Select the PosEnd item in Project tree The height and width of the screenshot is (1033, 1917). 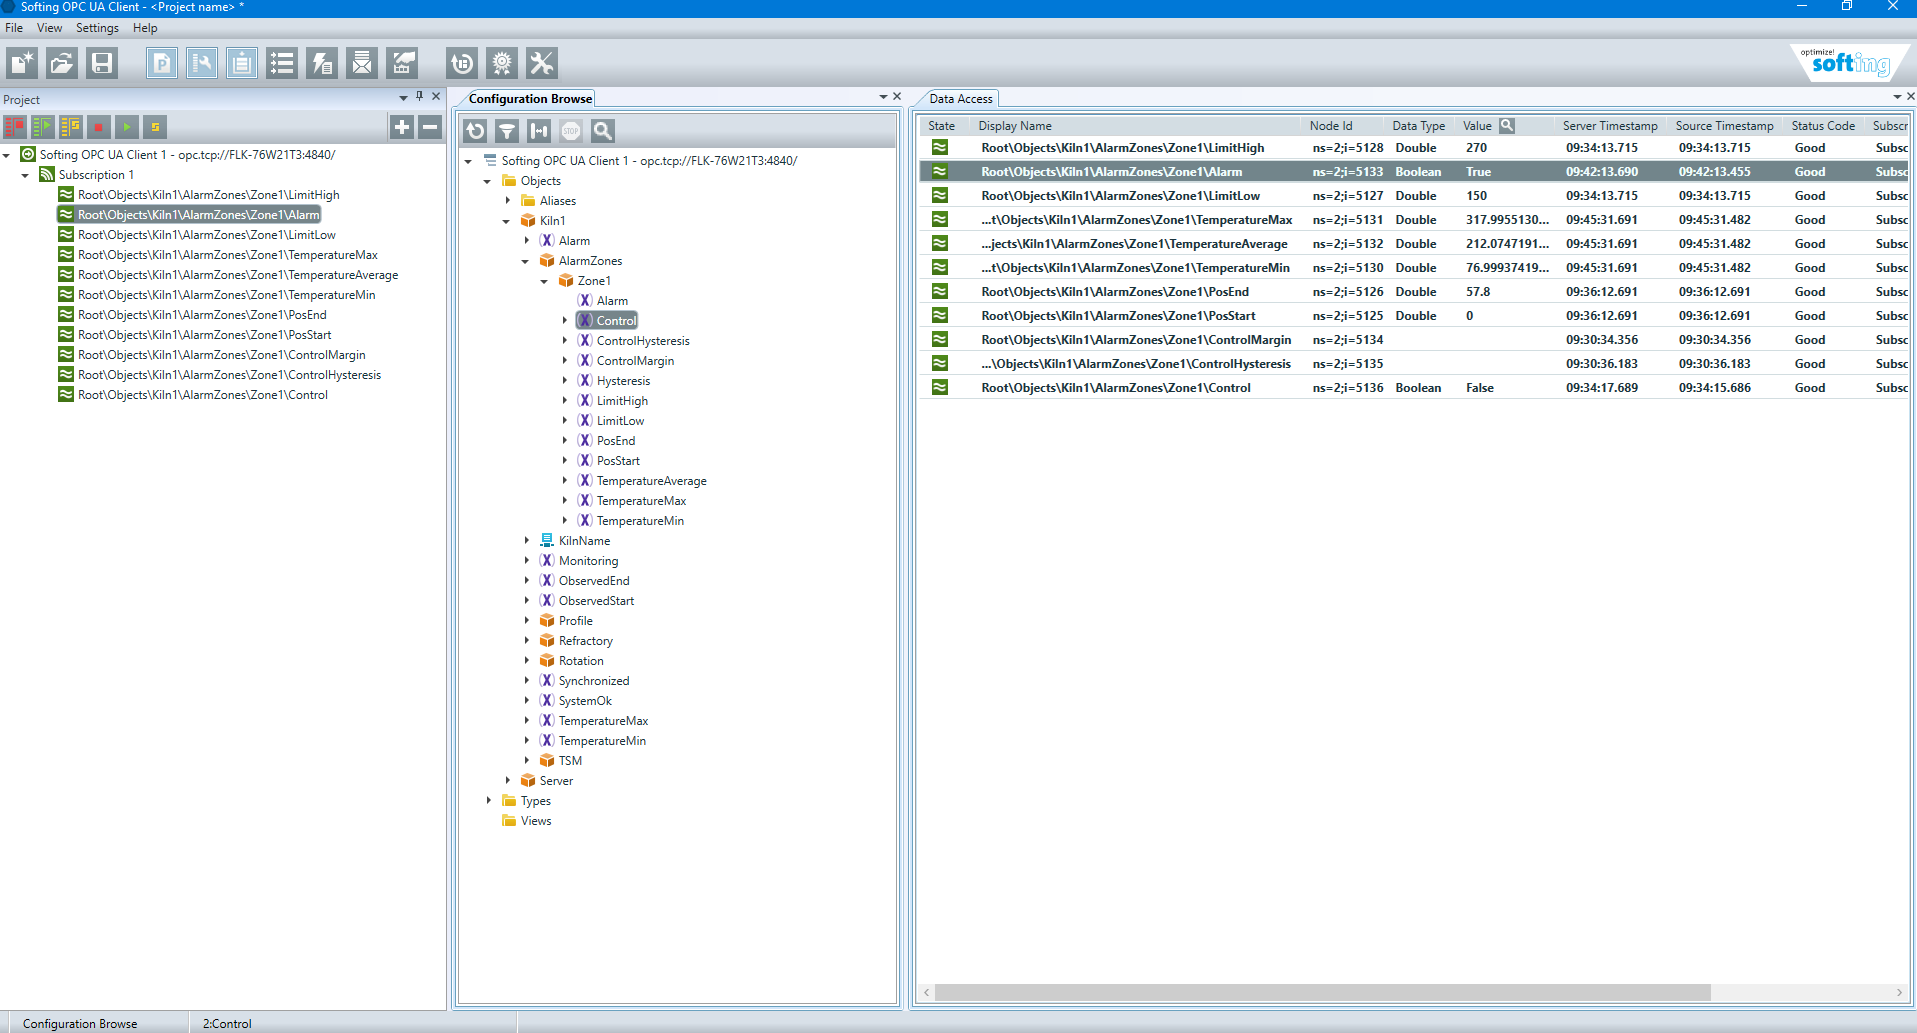click(202, 315)
